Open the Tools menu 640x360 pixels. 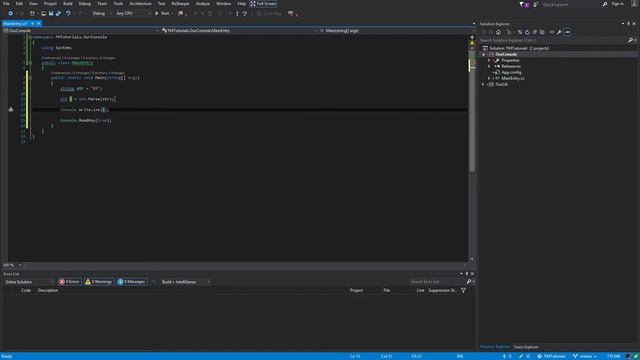(118, 4)
